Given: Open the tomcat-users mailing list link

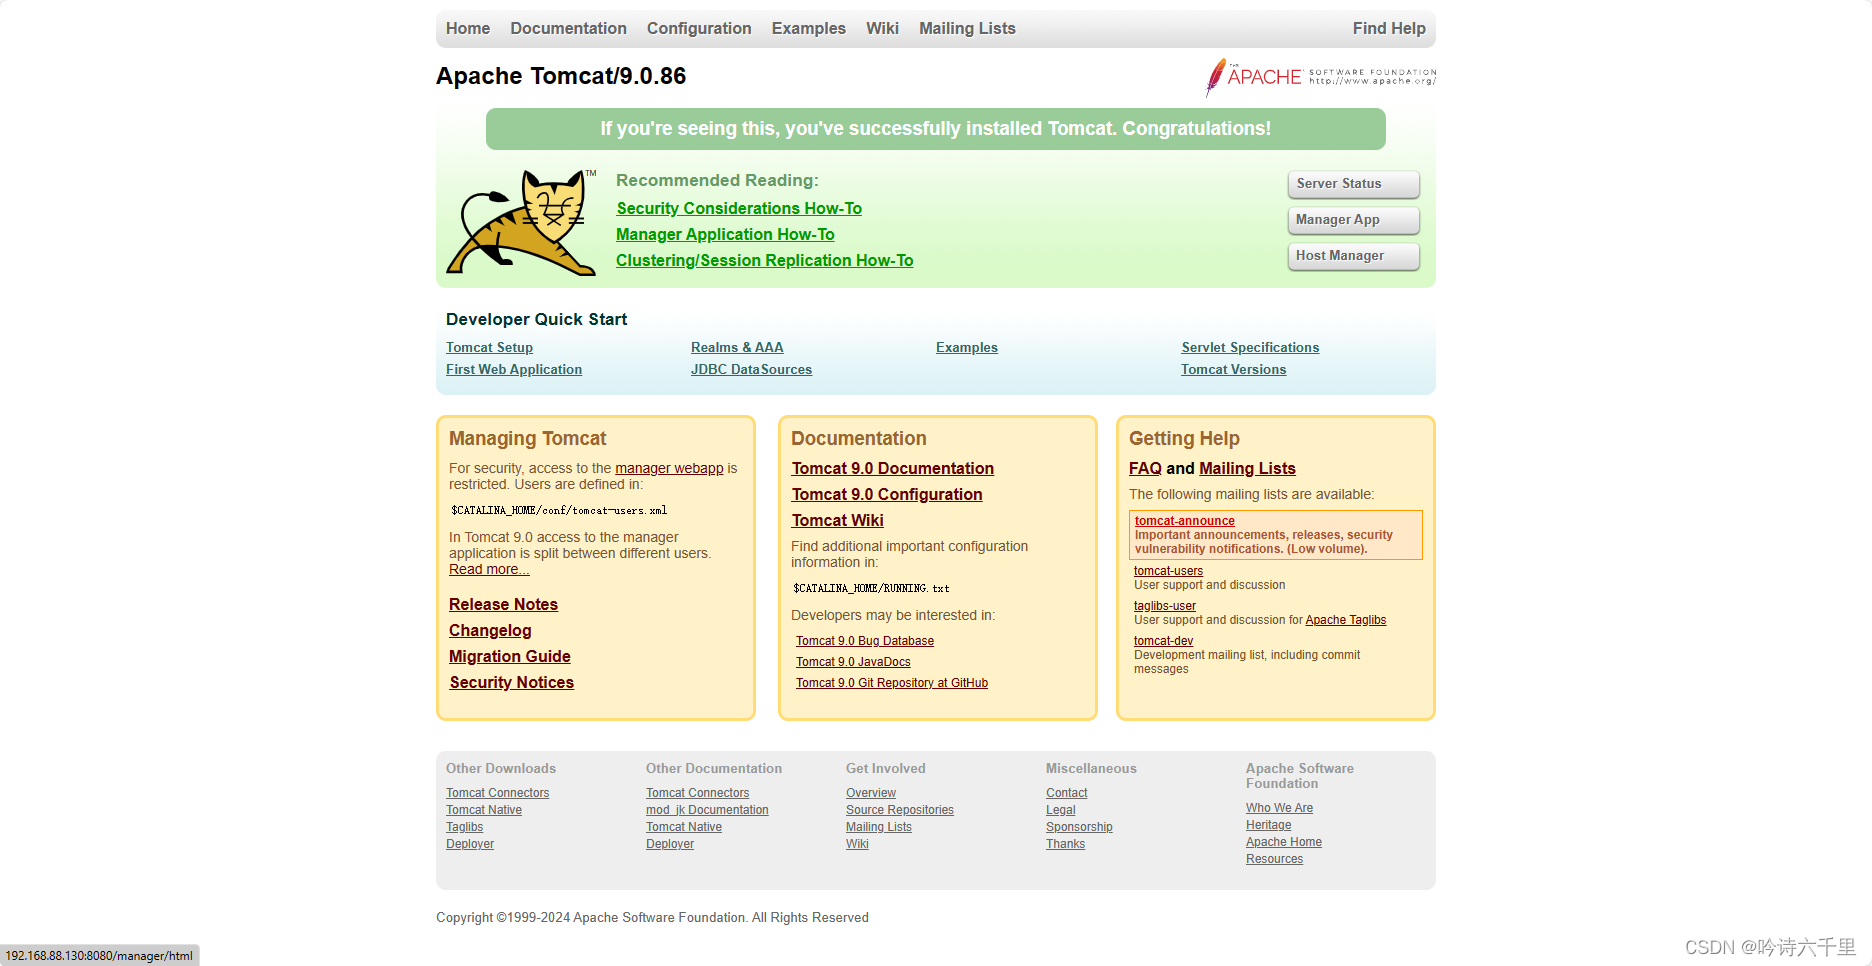Looking at the screenshot, I should click(1168, 571).
